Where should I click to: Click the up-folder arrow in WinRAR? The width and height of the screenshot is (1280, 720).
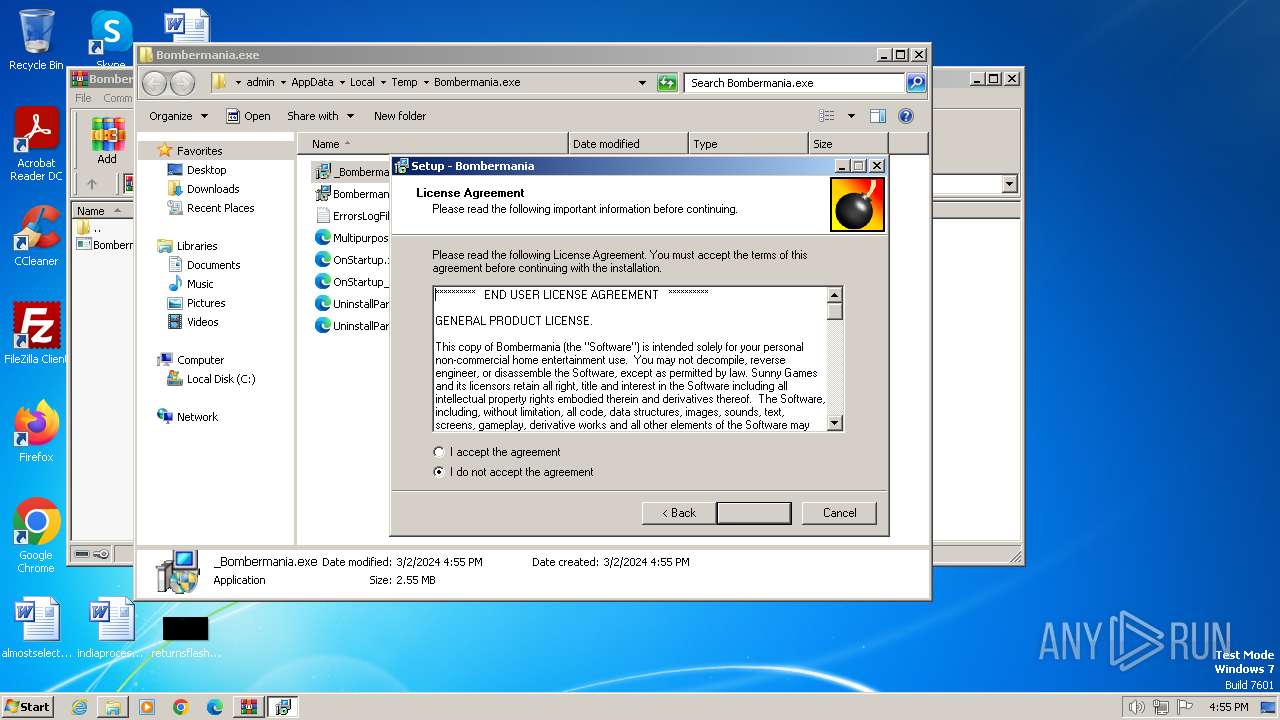tap(91, 184)
